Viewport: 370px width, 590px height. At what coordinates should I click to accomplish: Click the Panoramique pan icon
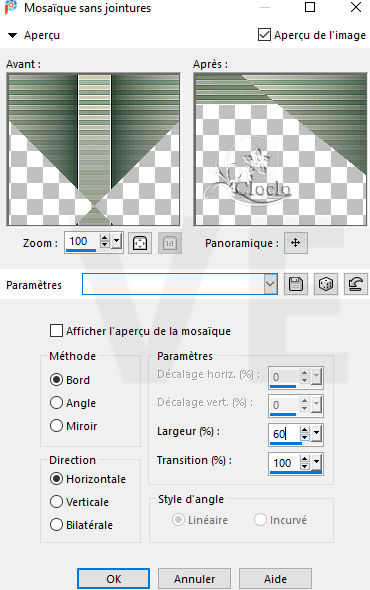tap(295, 243)
